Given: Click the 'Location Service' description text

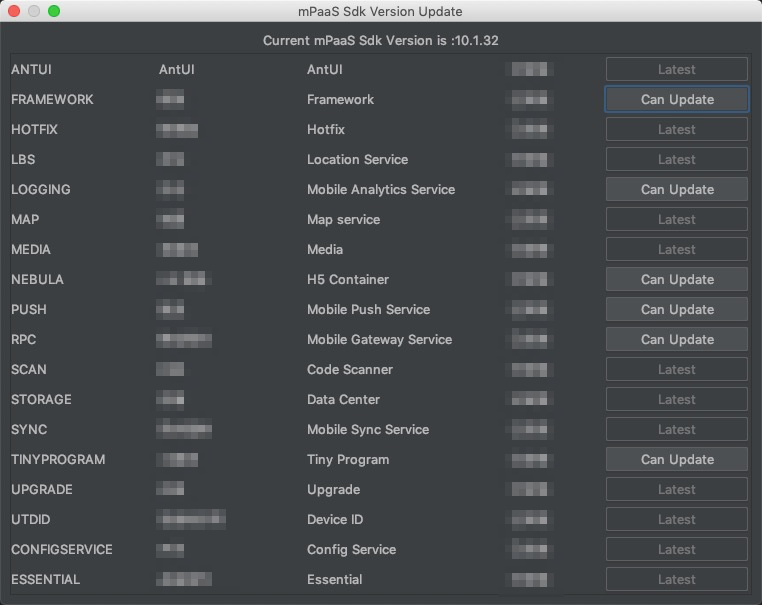Looking at the screenshot, I should point(357,159).
